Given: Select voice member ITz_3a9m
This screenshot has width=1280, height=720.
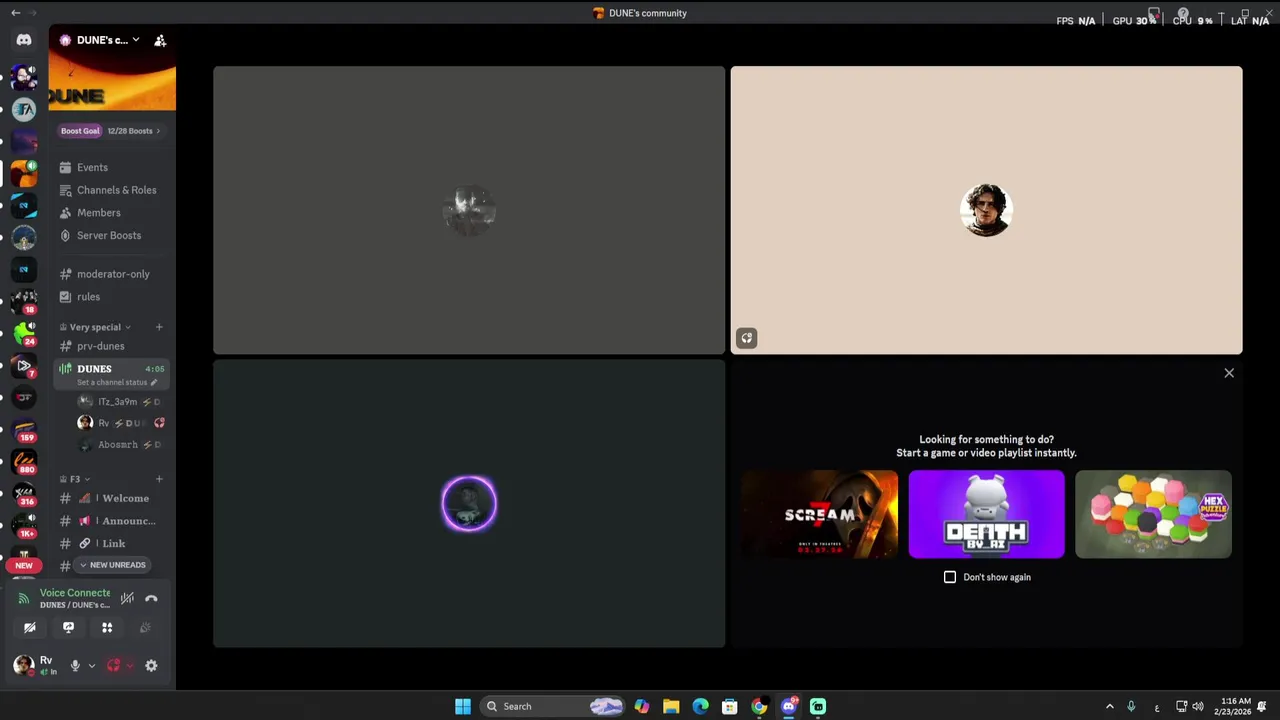Looking at the screenshot, I should click(118, 401).
